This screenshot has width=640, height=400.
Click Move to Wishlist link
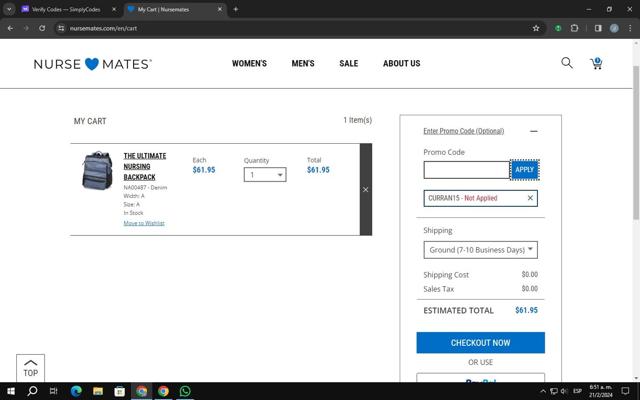[x=144, y=223]
